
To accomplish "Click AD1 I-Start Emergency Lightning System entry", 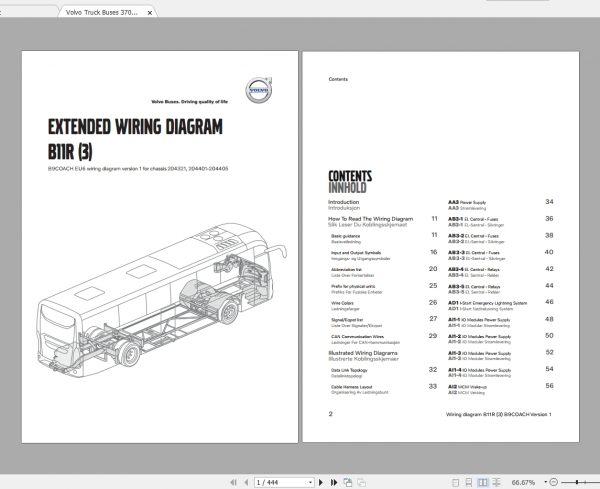I will pyautogui.click(x=488, y=303).
